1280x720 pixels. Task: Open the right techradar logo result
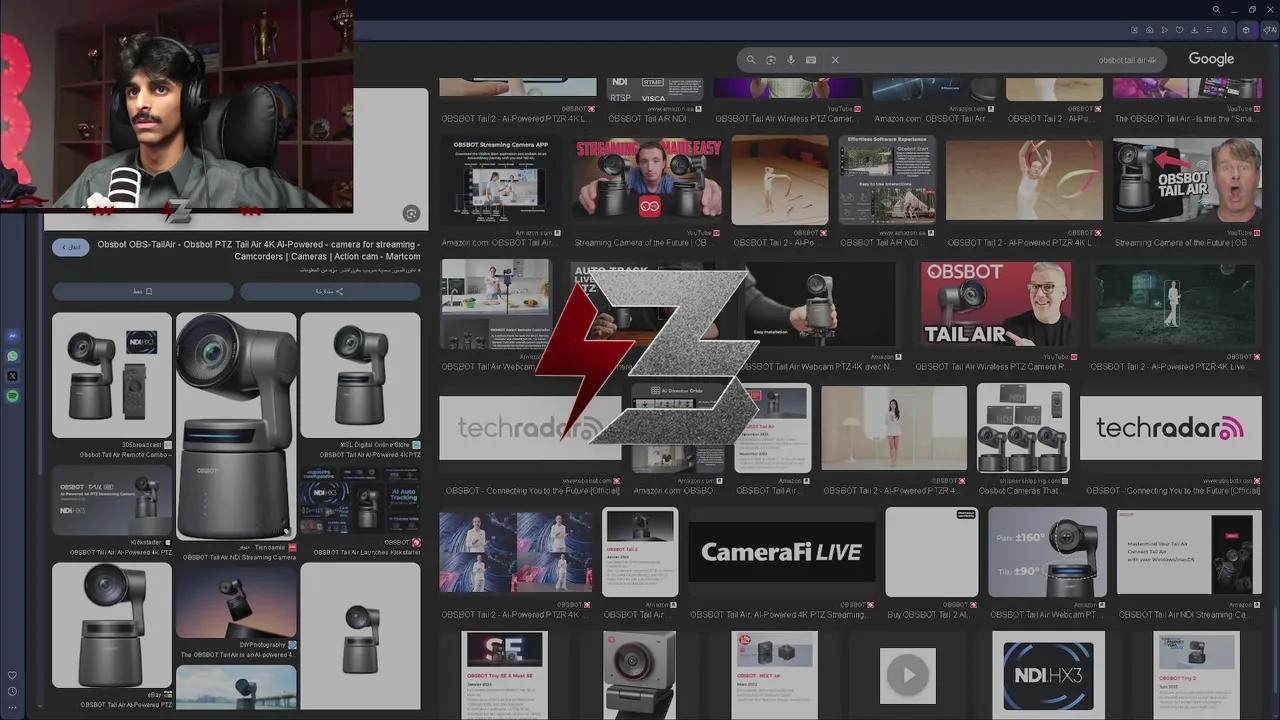1170,428
